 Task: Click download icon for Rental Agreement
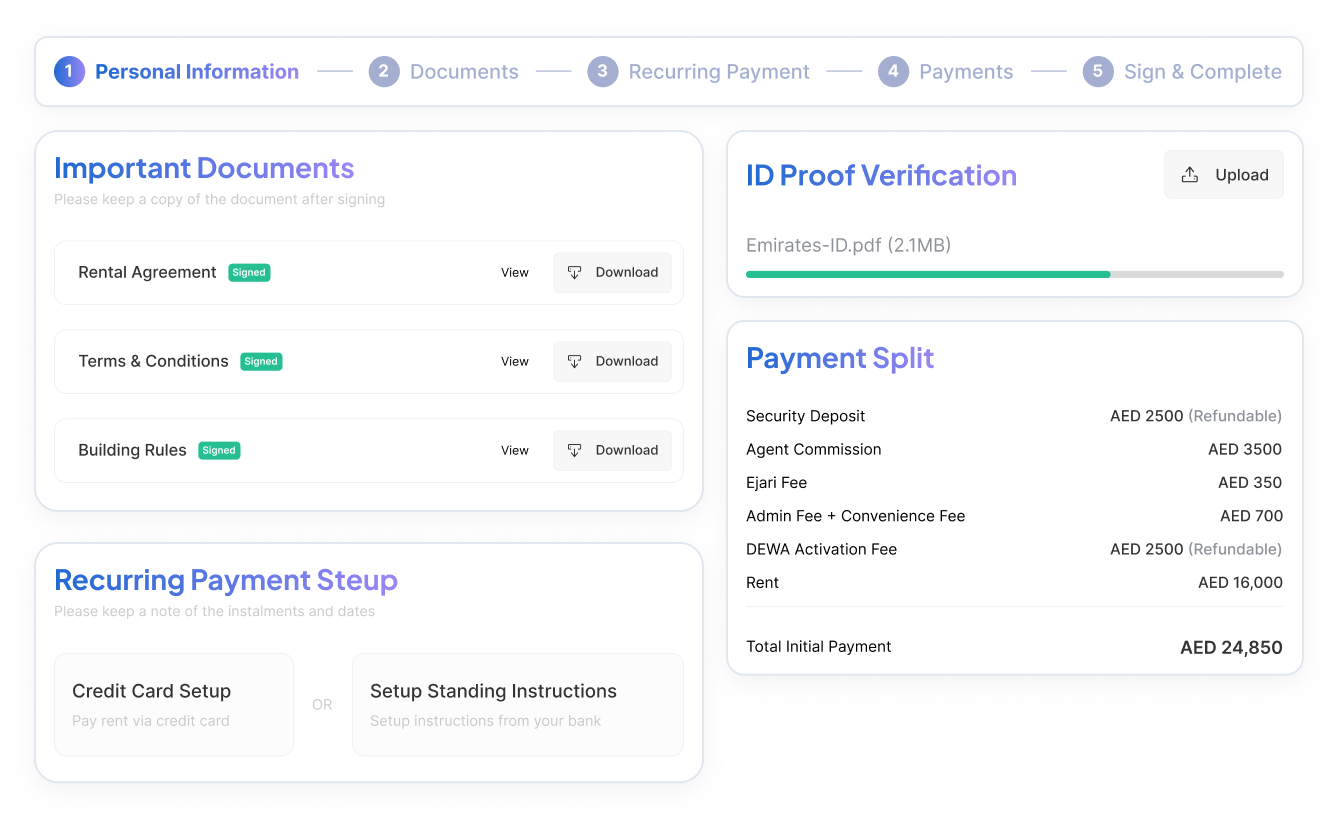pos(574,272)
